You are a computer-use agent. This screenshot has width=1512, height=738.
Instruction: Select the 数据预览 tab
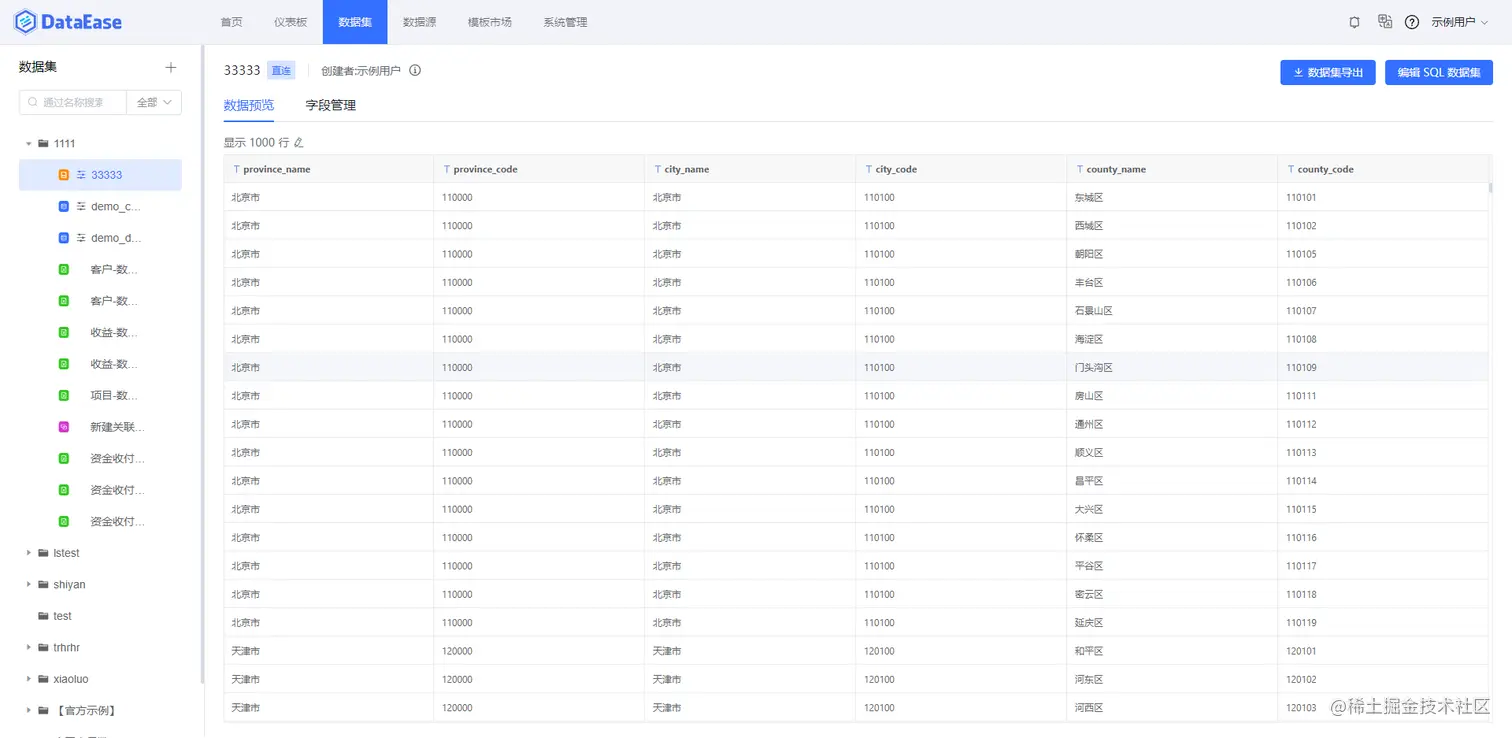pyautogui.click(x=249, y=105)
